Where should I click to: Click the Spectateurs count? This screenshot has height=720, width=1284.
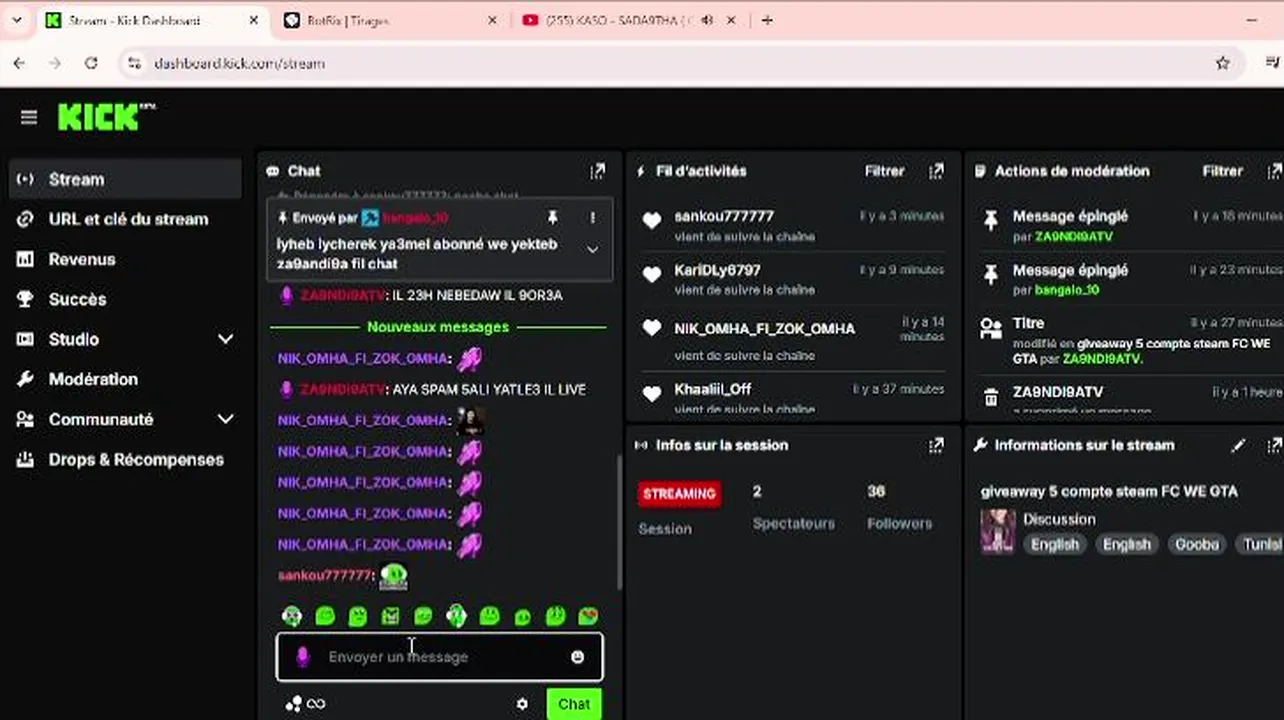tap(757, 491)
